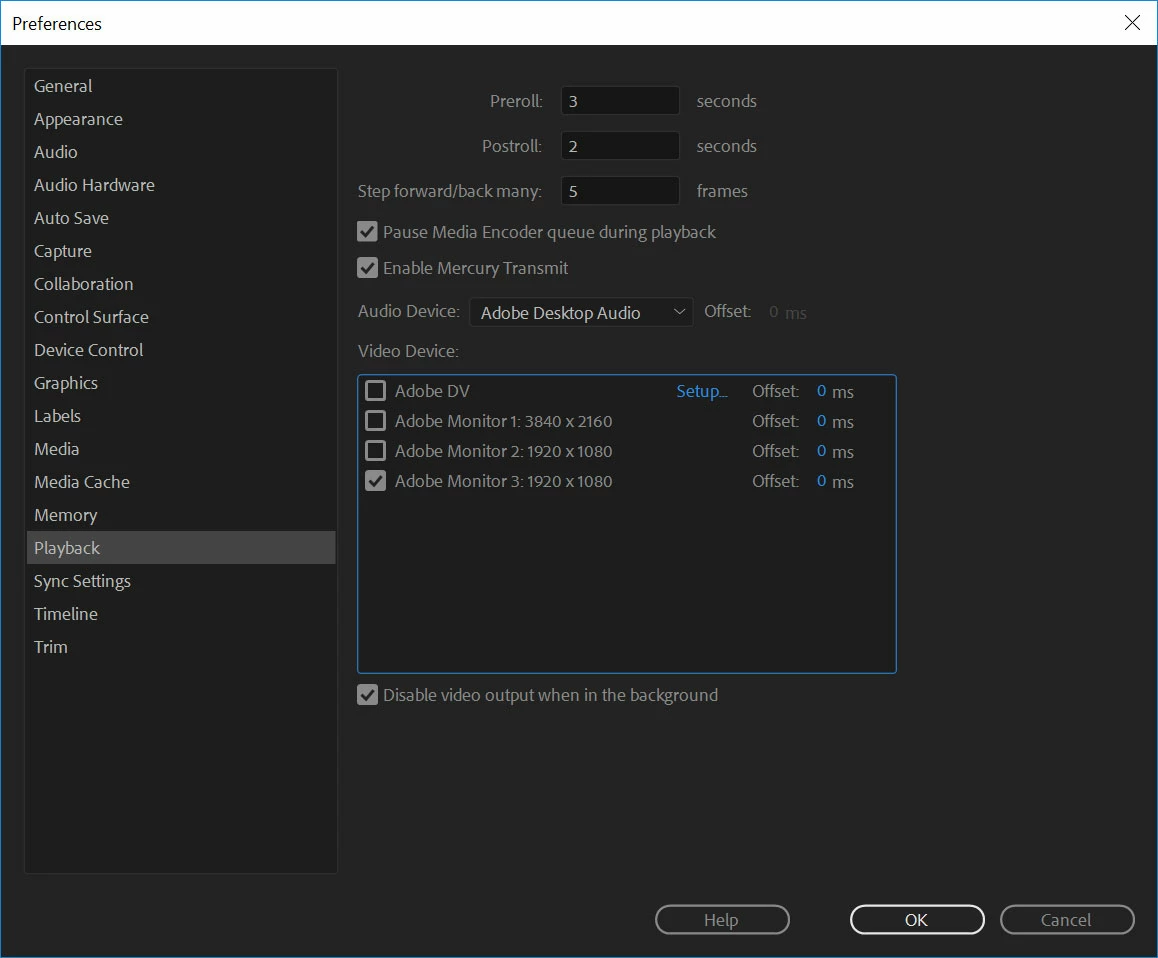Disable Enable Mercury Transmit checkbox
1158x958 pixels.
point(367,267)
